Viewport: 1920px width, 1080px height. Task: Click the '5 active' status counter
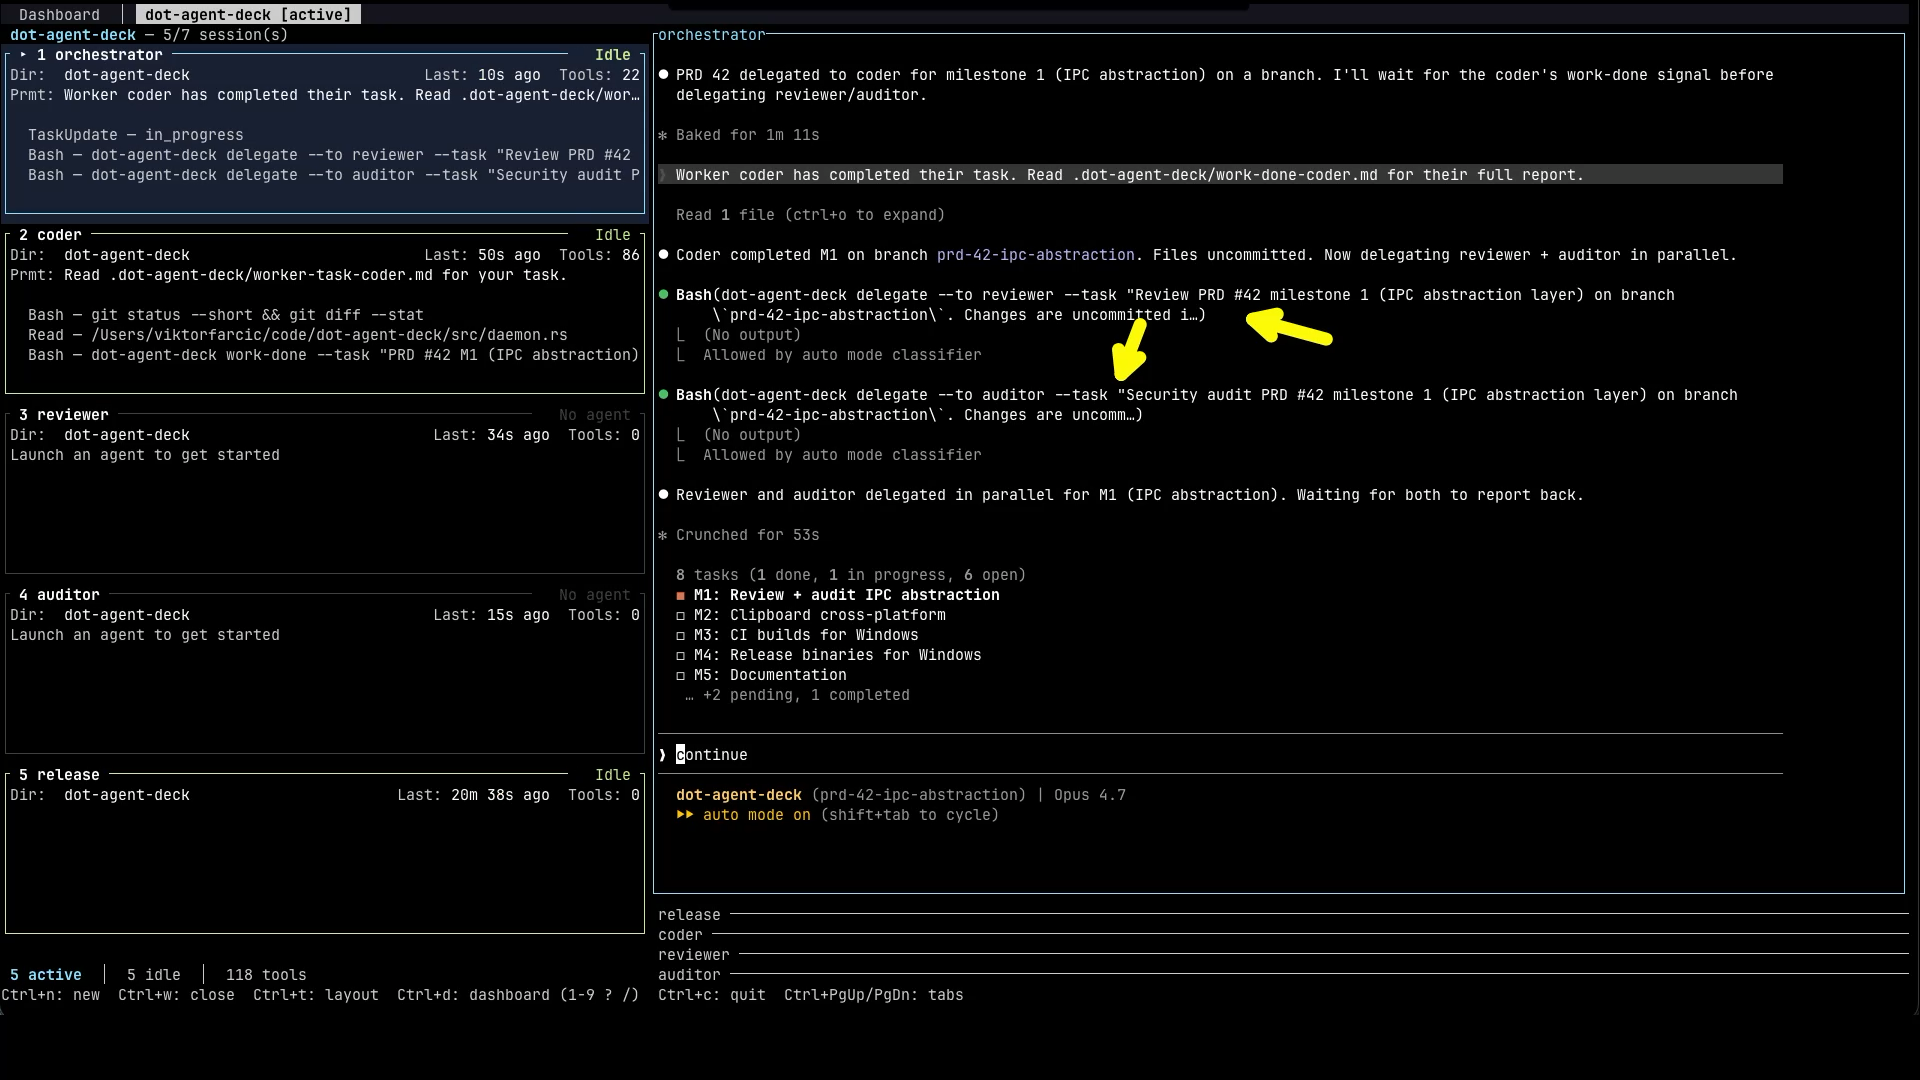pyautogui.click(x=46, y=975)
